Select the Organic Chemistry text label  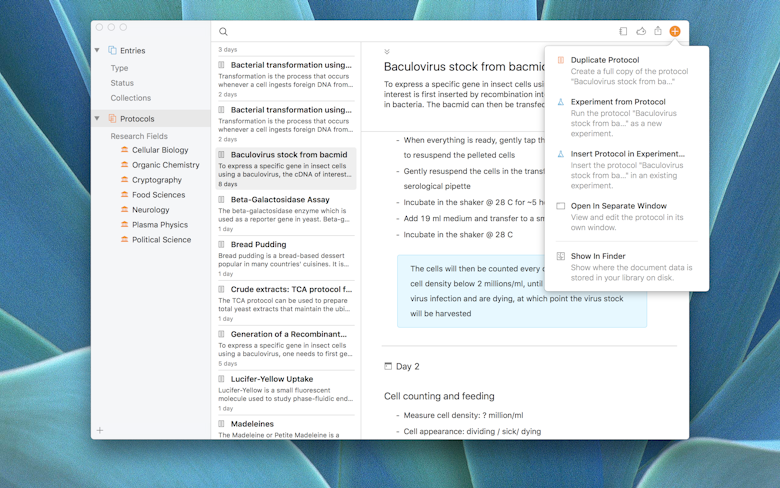166,165
